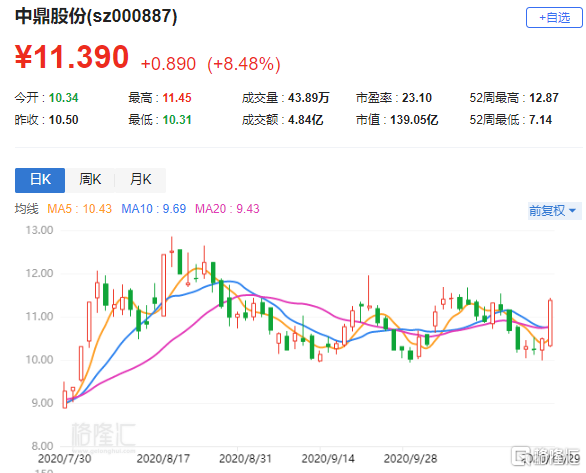Click the 11.00 price axis label
586x473 pixels.
click(39, 317)
